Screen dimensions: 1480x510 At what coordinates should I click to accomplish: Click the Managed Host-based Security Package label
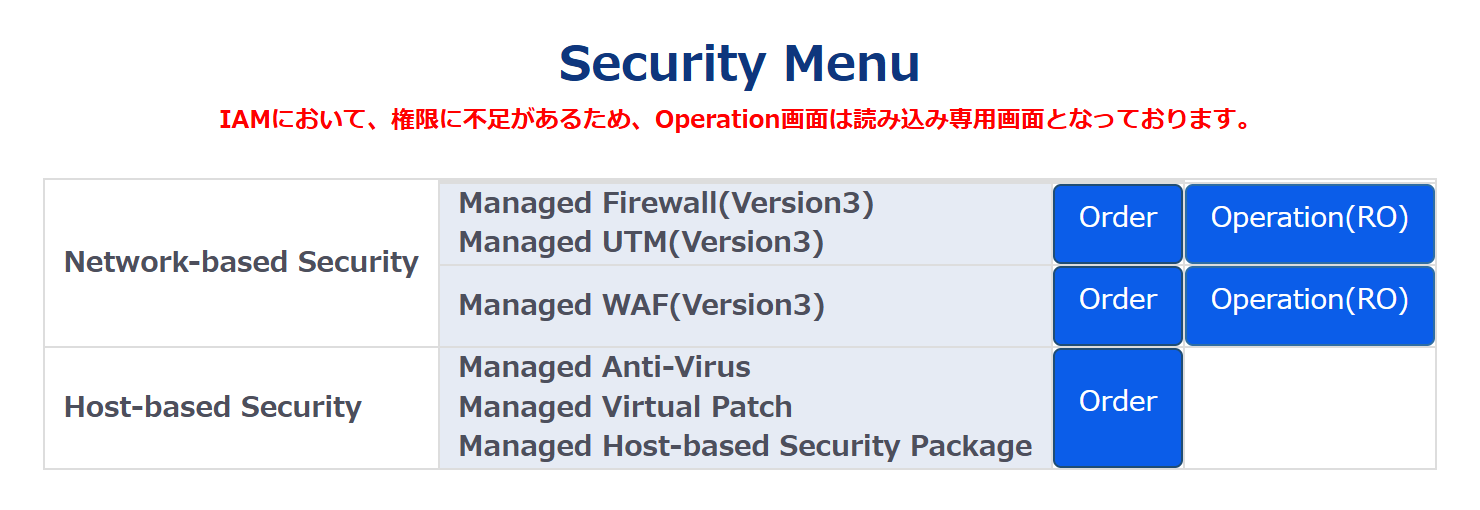[x=745, y=447]
